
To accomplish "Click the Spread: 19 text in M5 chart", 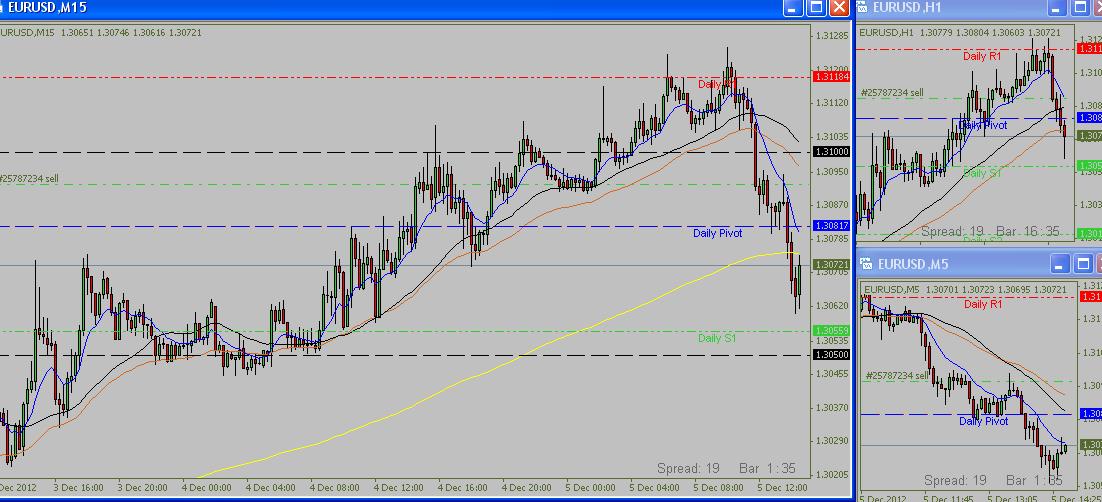I will pyautogui.click(x=955, y=480).
